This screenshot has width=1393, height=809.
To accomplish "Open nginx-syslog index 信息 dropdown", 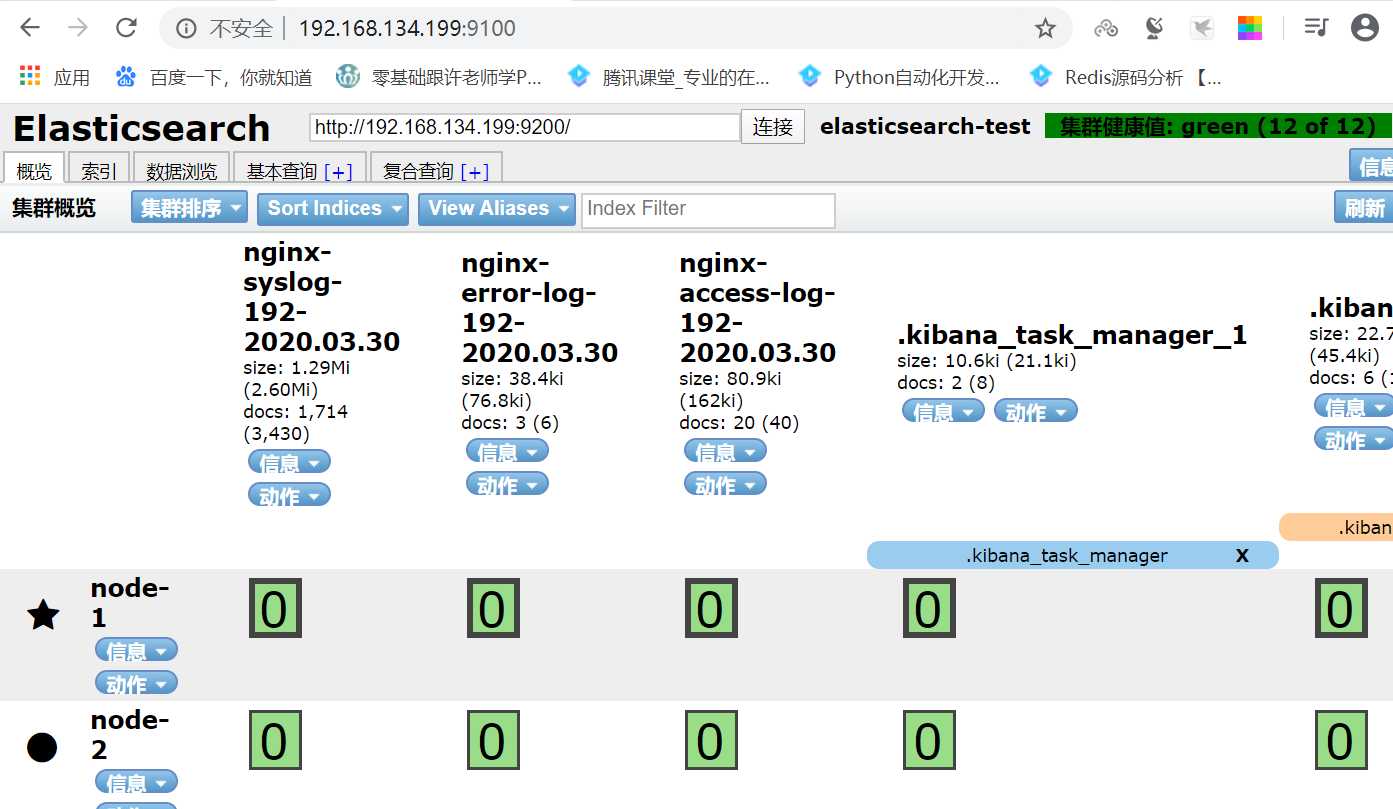I will [289, 462].
